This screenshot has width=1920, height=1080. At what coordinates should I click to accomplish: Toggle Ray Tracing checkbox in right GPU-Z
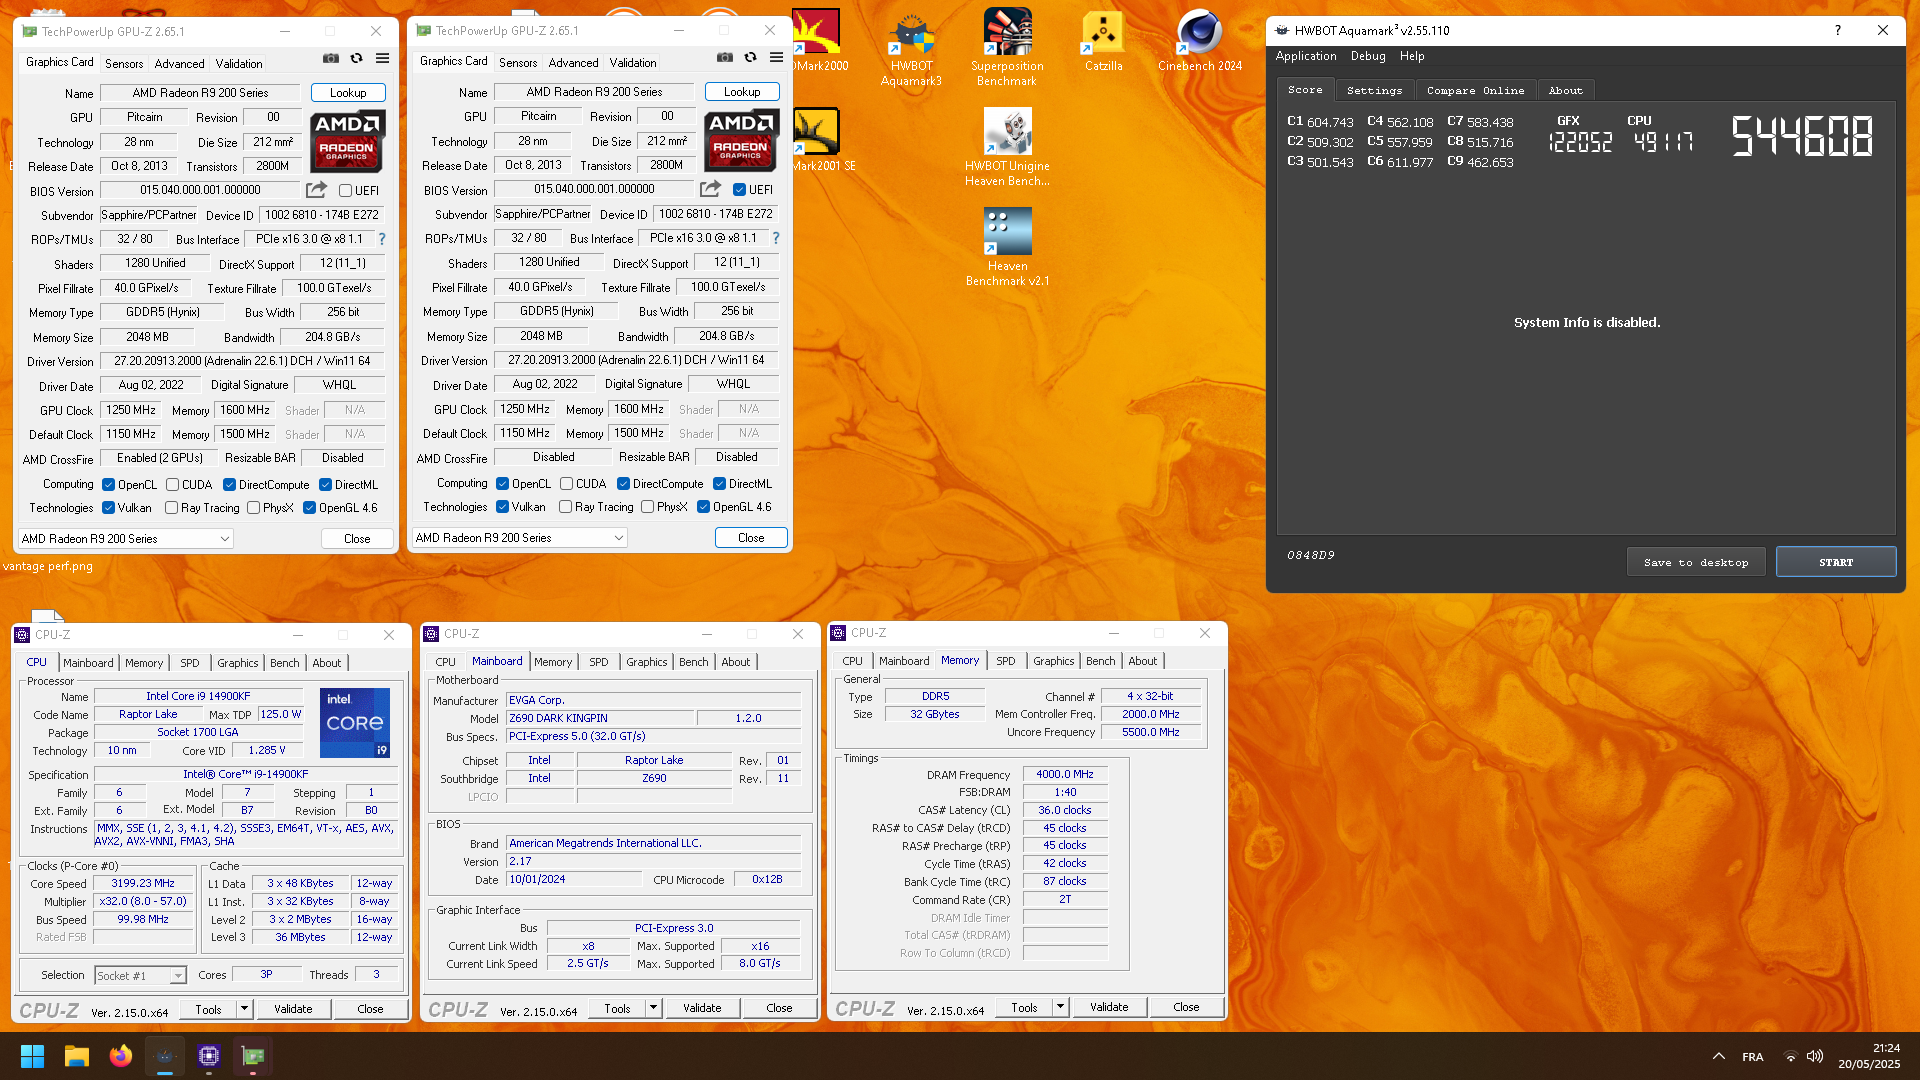565,507
